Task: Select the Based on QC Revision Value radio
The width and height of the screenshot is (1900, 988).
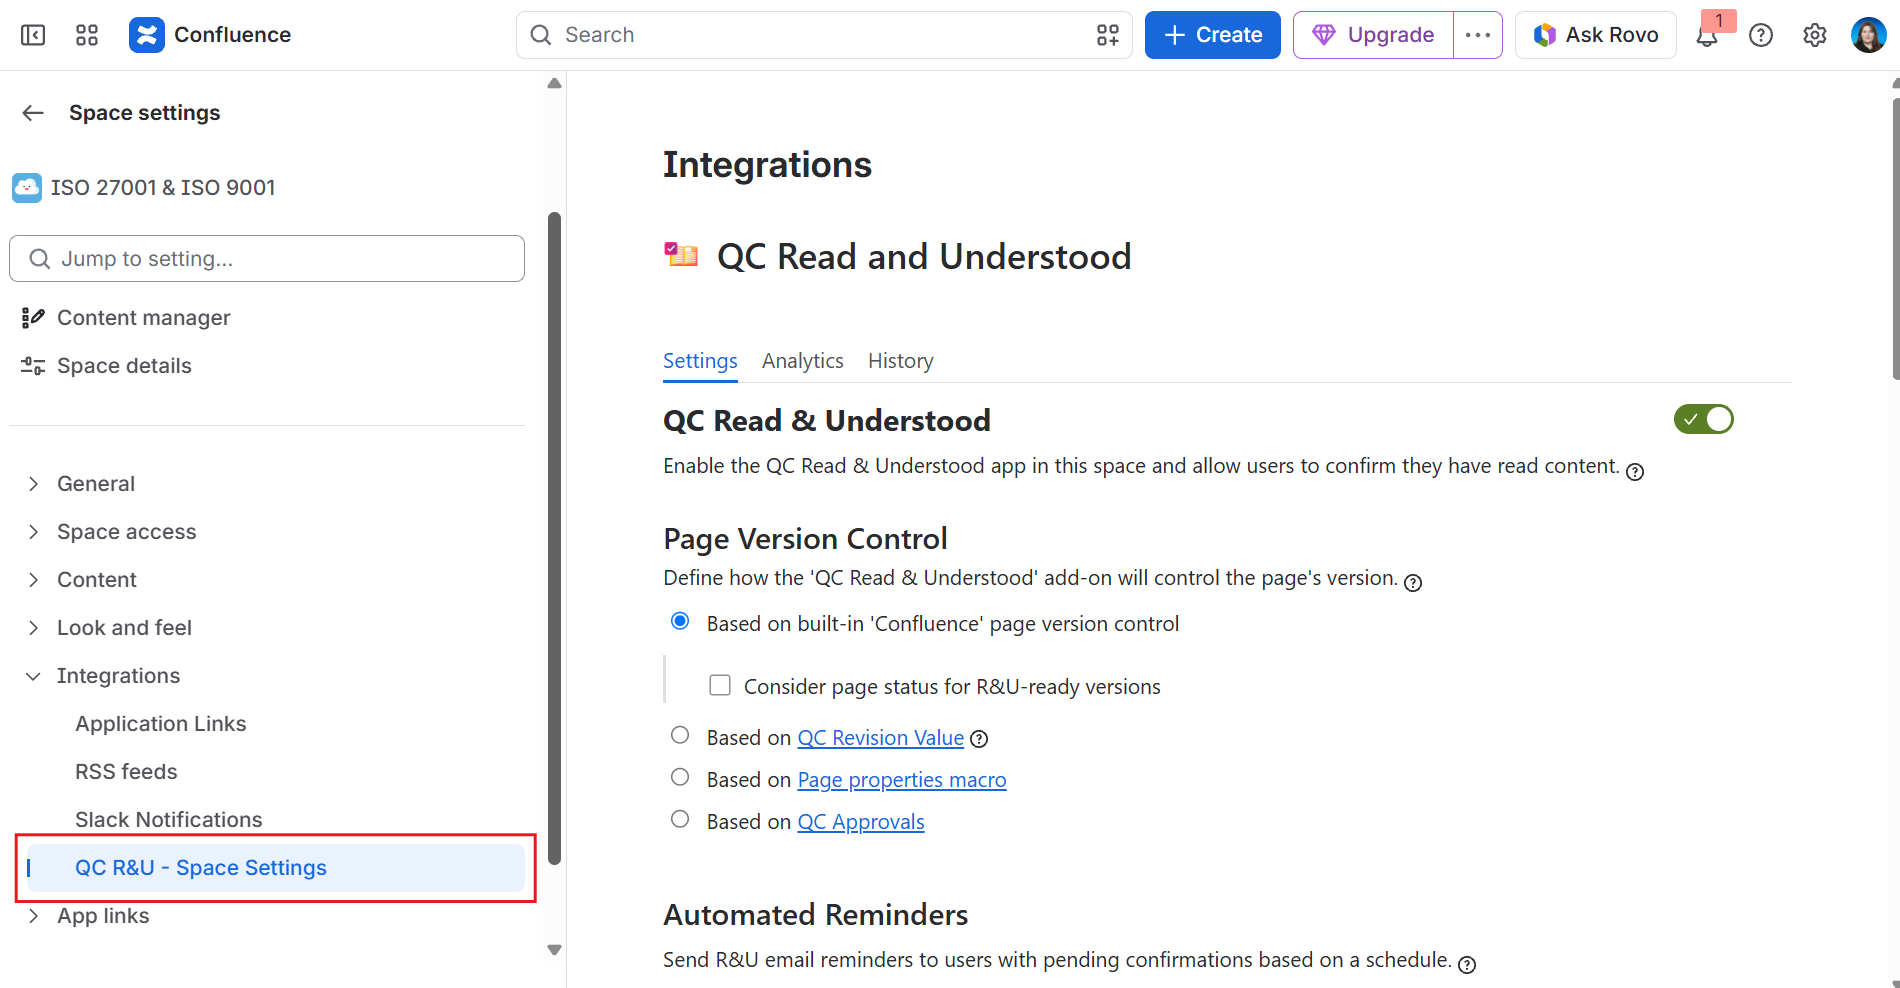Action: pos(680,735)
